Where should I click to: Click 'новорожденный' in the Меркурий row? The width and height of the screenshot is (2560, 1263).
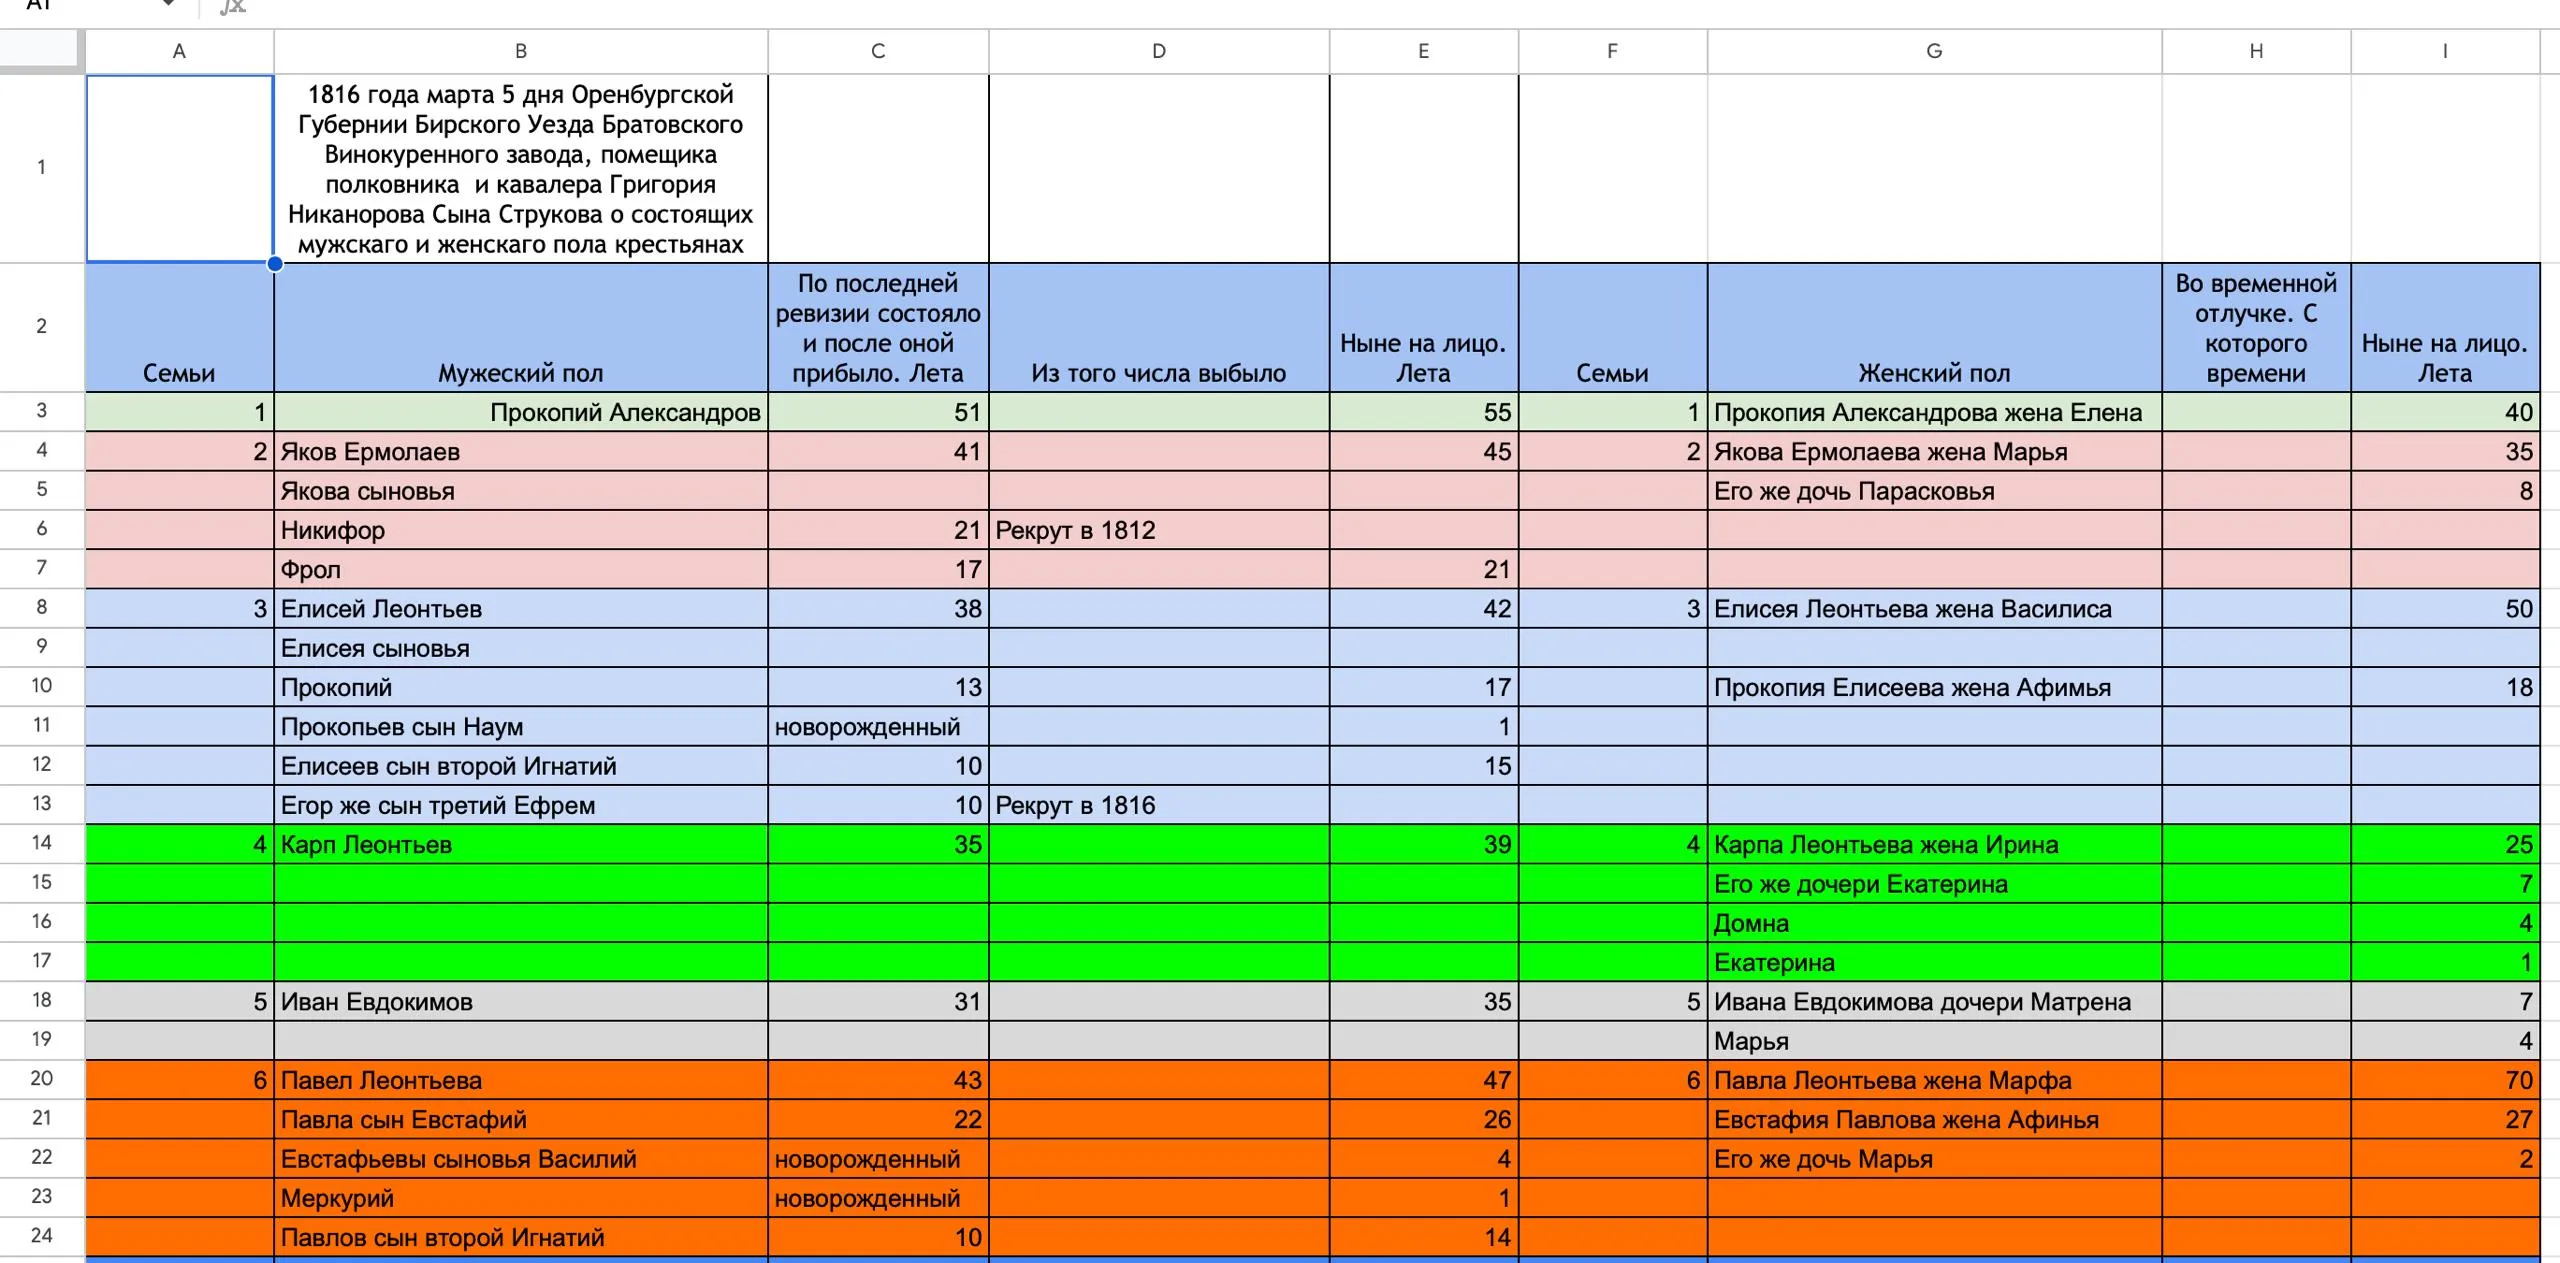tap(878, 1198)
